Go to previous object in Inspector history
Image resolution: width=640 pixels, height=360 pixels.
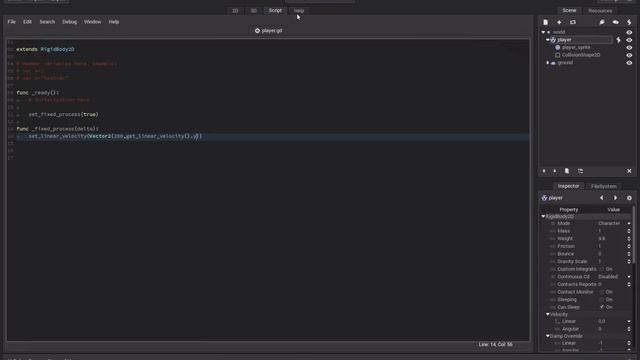tap(601, 198)
